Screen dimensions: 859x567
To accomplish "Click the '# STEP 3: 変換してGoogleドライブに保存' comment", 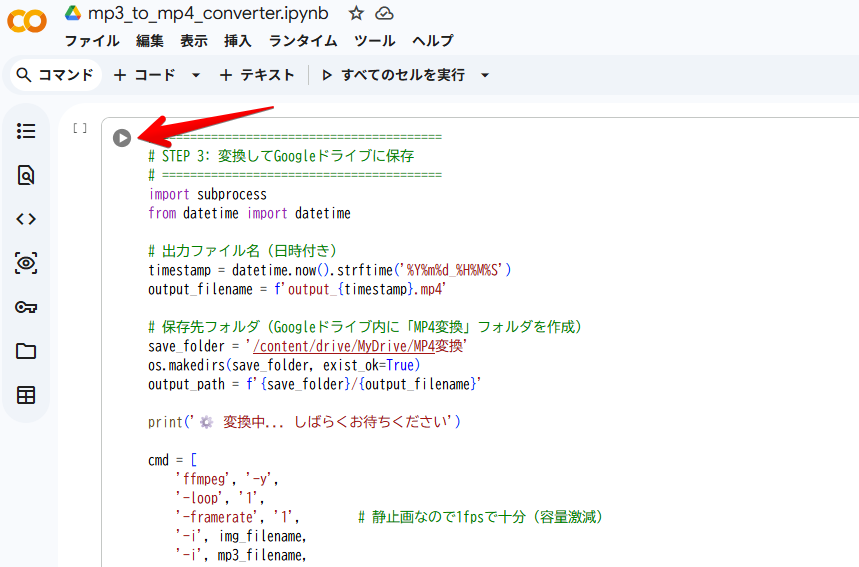I will pos(281,156).
